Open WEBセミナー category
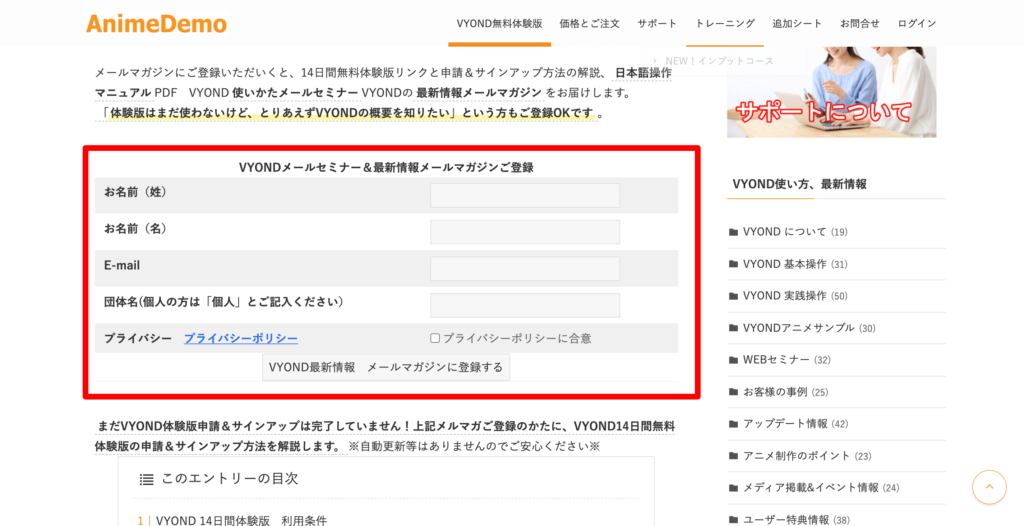1024x526 pixels. [x=776, y=360]
